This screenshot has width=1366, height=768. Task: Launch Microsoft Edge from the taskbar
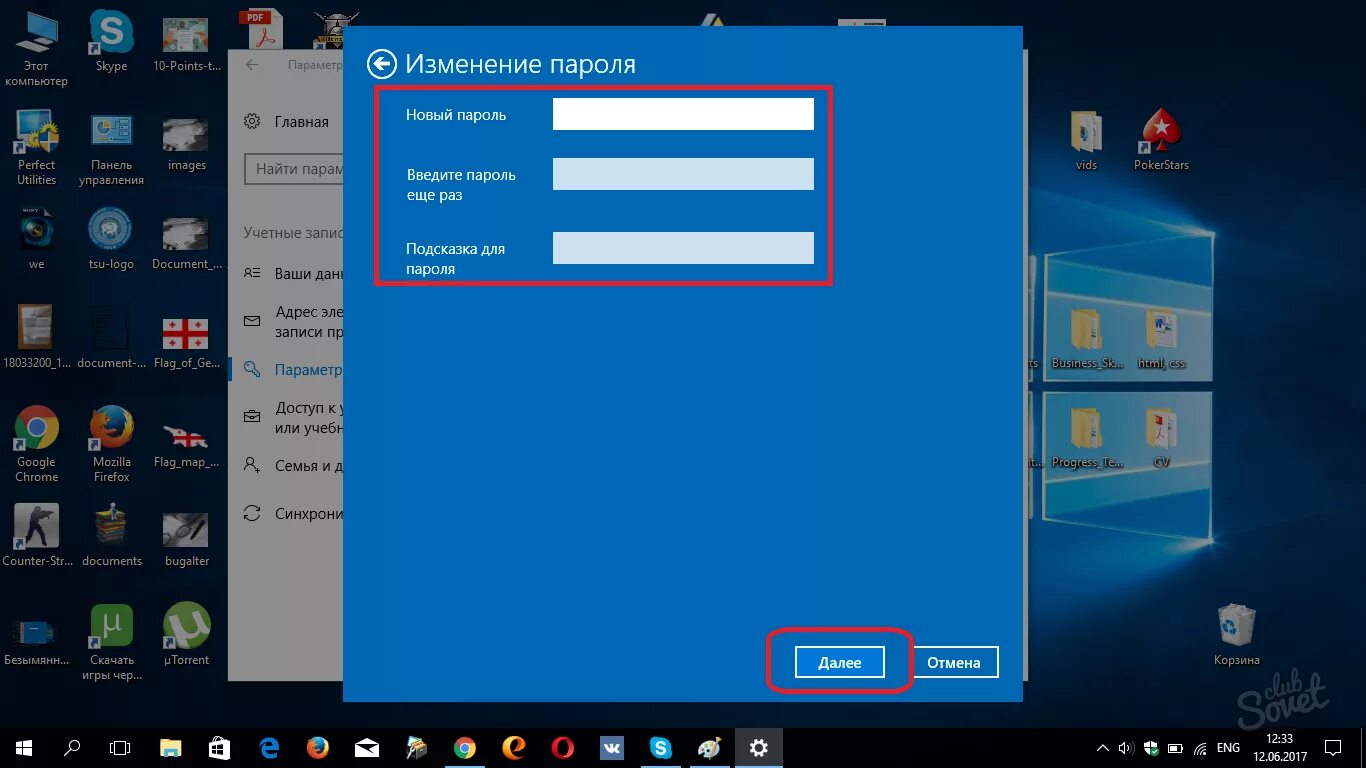269,747
